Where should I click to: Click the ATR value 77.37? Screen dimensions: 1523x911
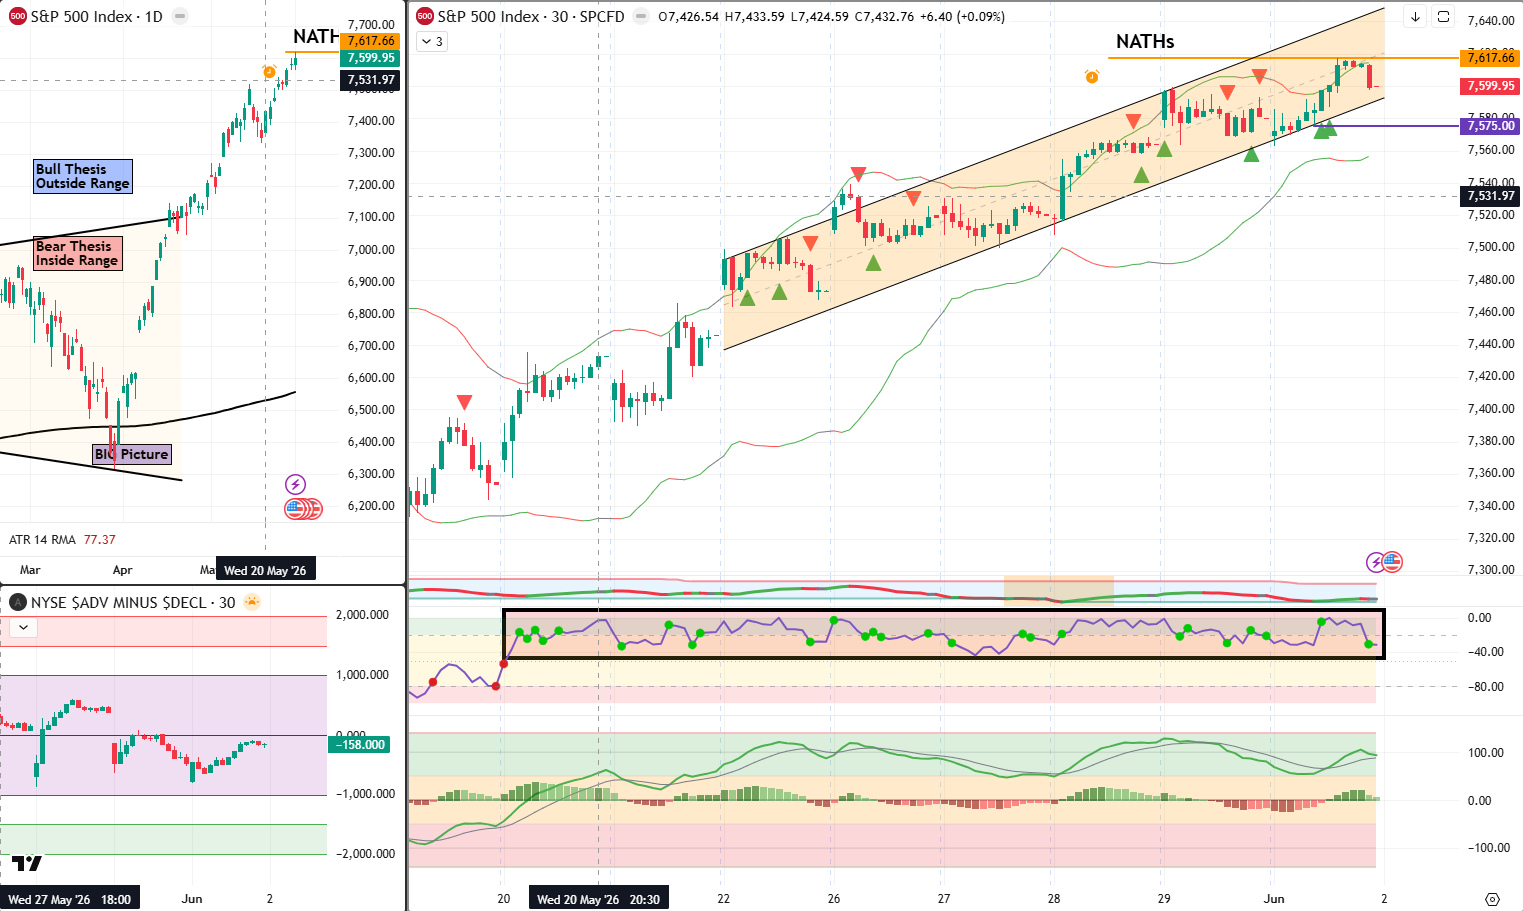tap(100, 540)
